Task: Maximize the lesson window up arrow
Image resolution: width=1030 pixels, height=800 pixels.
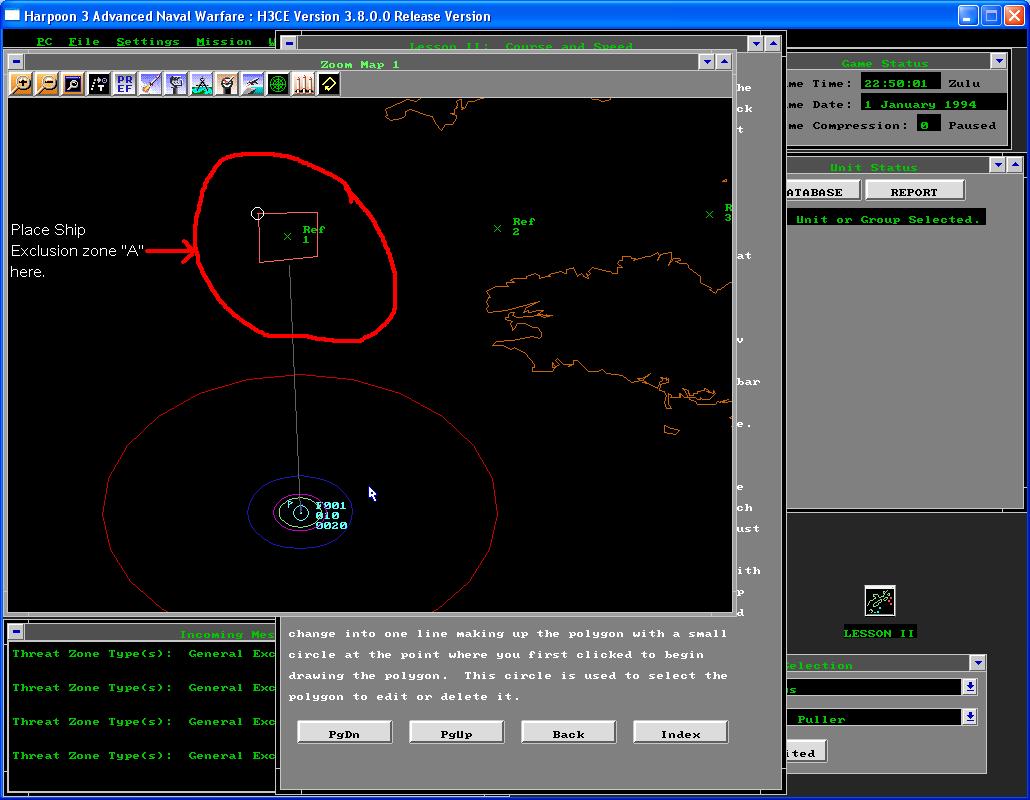Action: 773,43
